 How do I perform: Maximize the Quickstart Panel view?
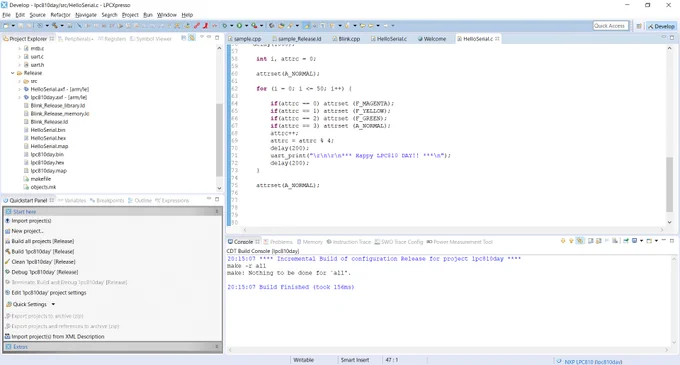[x=217, y=199]
